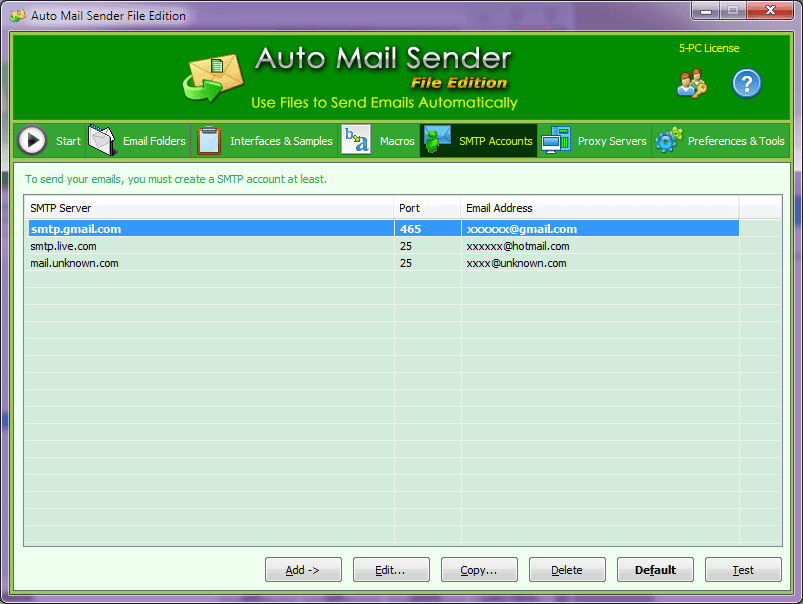Click the Start play icon
Image resolution: width=803 pixels, height=604 pixels.
coord(32,140)
